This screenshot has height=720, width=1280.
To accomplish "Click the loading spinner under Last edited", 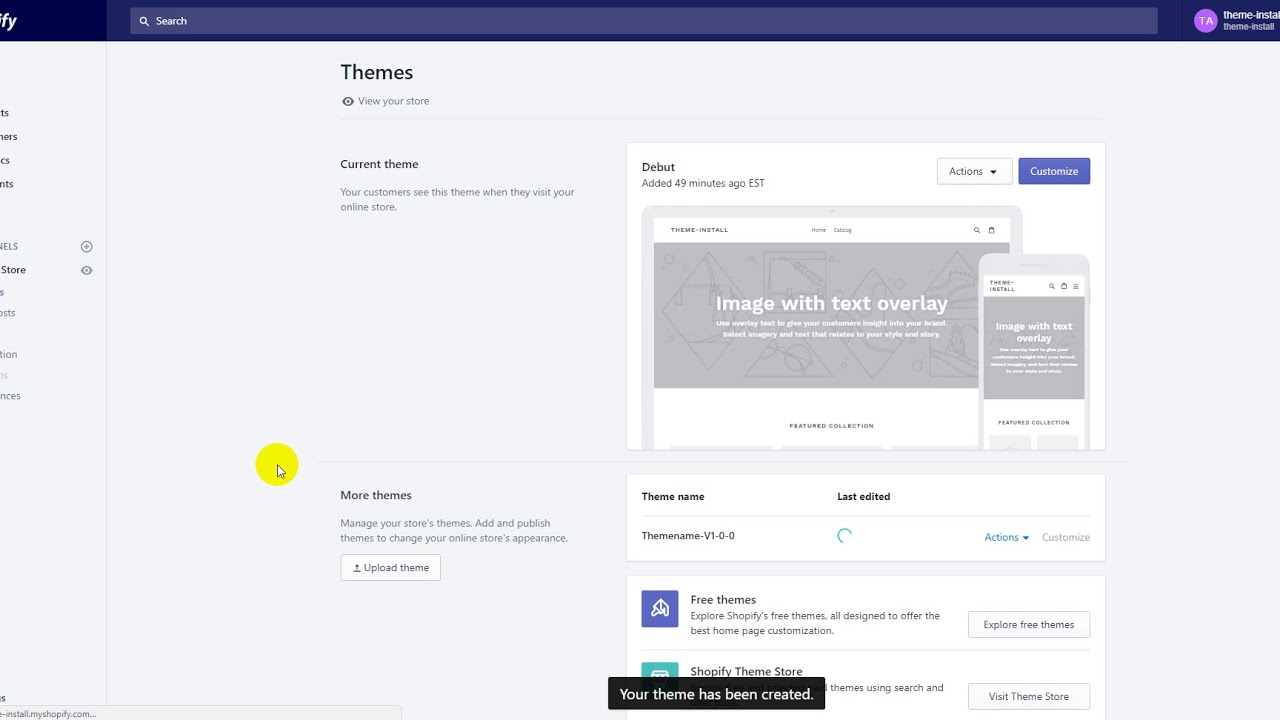I will pos(844,536).
